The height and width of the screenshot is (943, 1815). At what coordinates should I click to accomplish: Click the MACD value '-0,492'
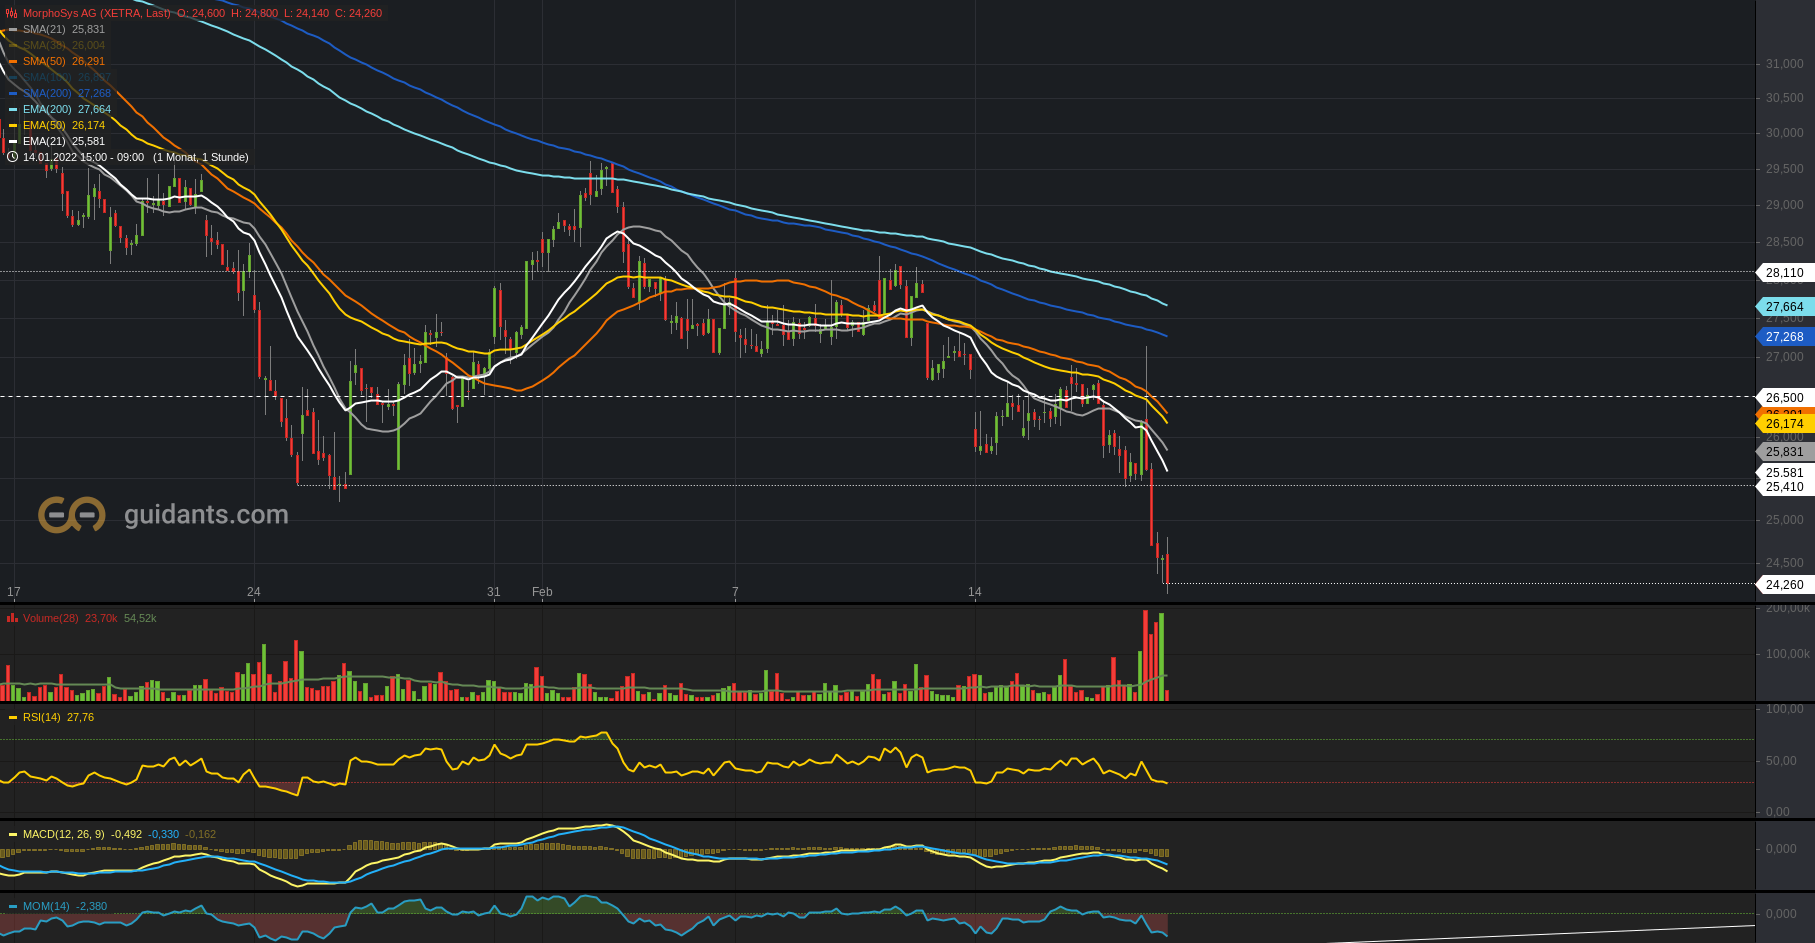[x=126, y=834]
